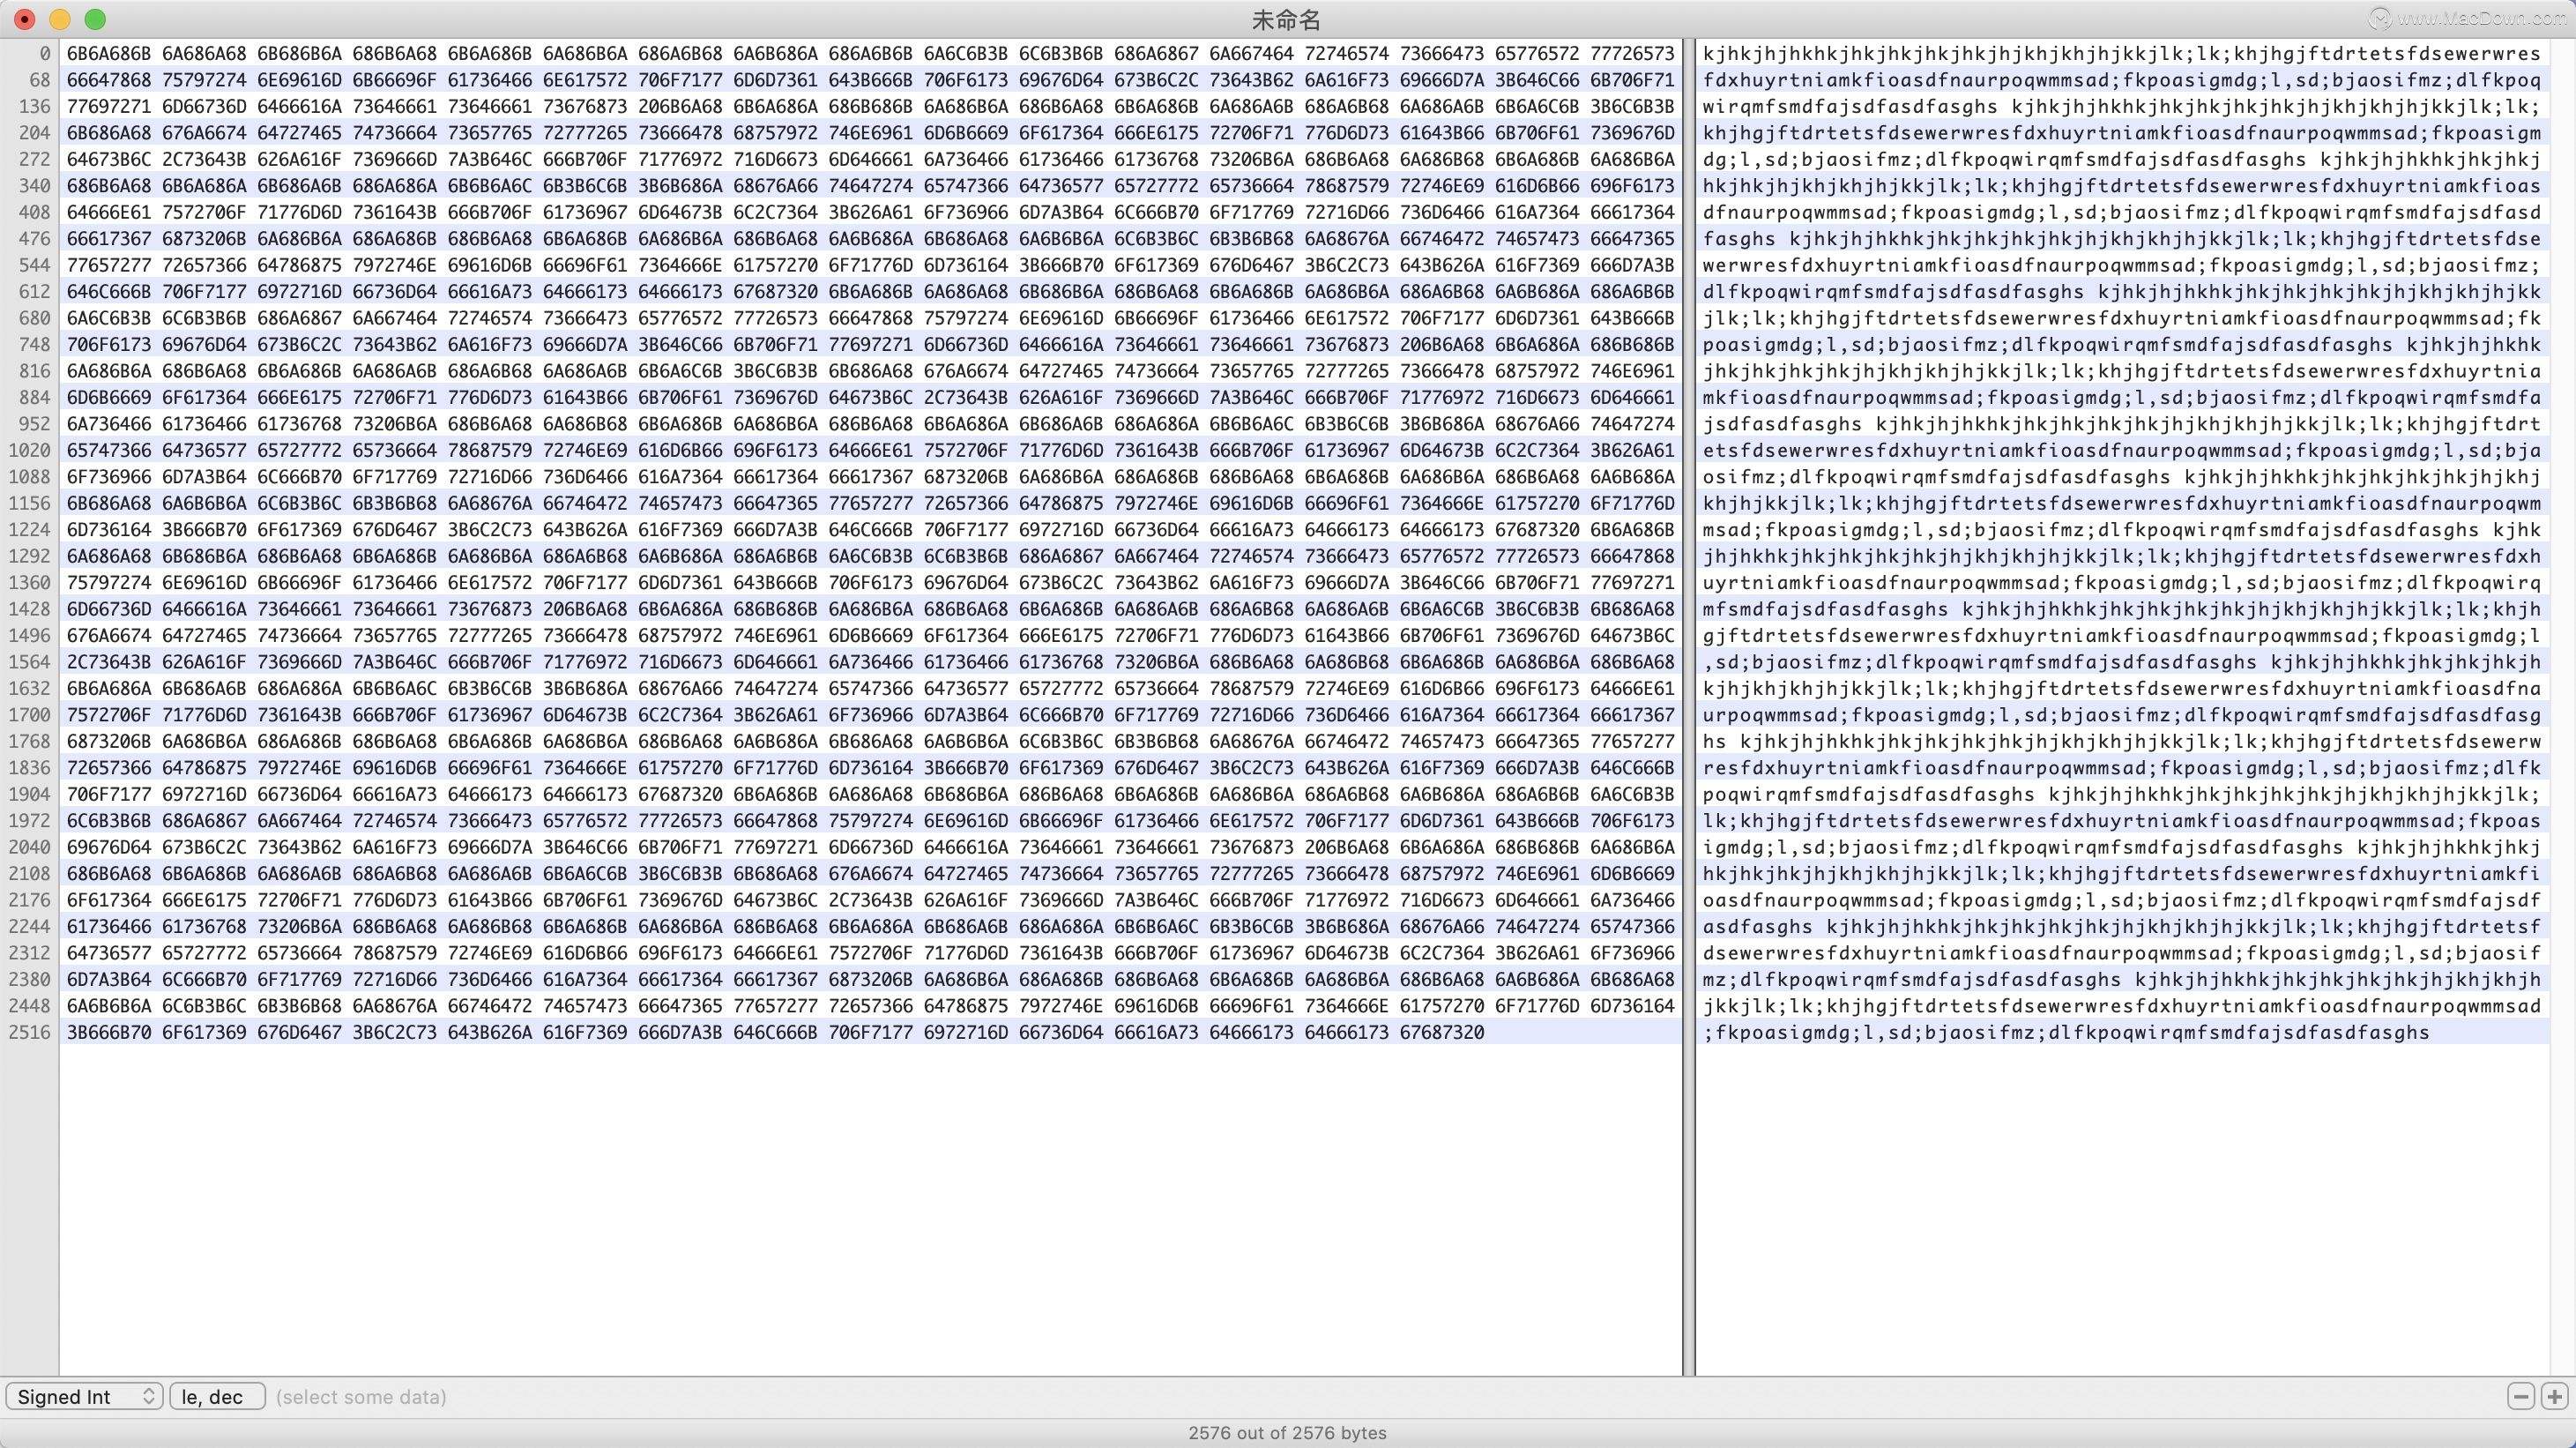Minimize the window with the yellow button

point(60,19)
